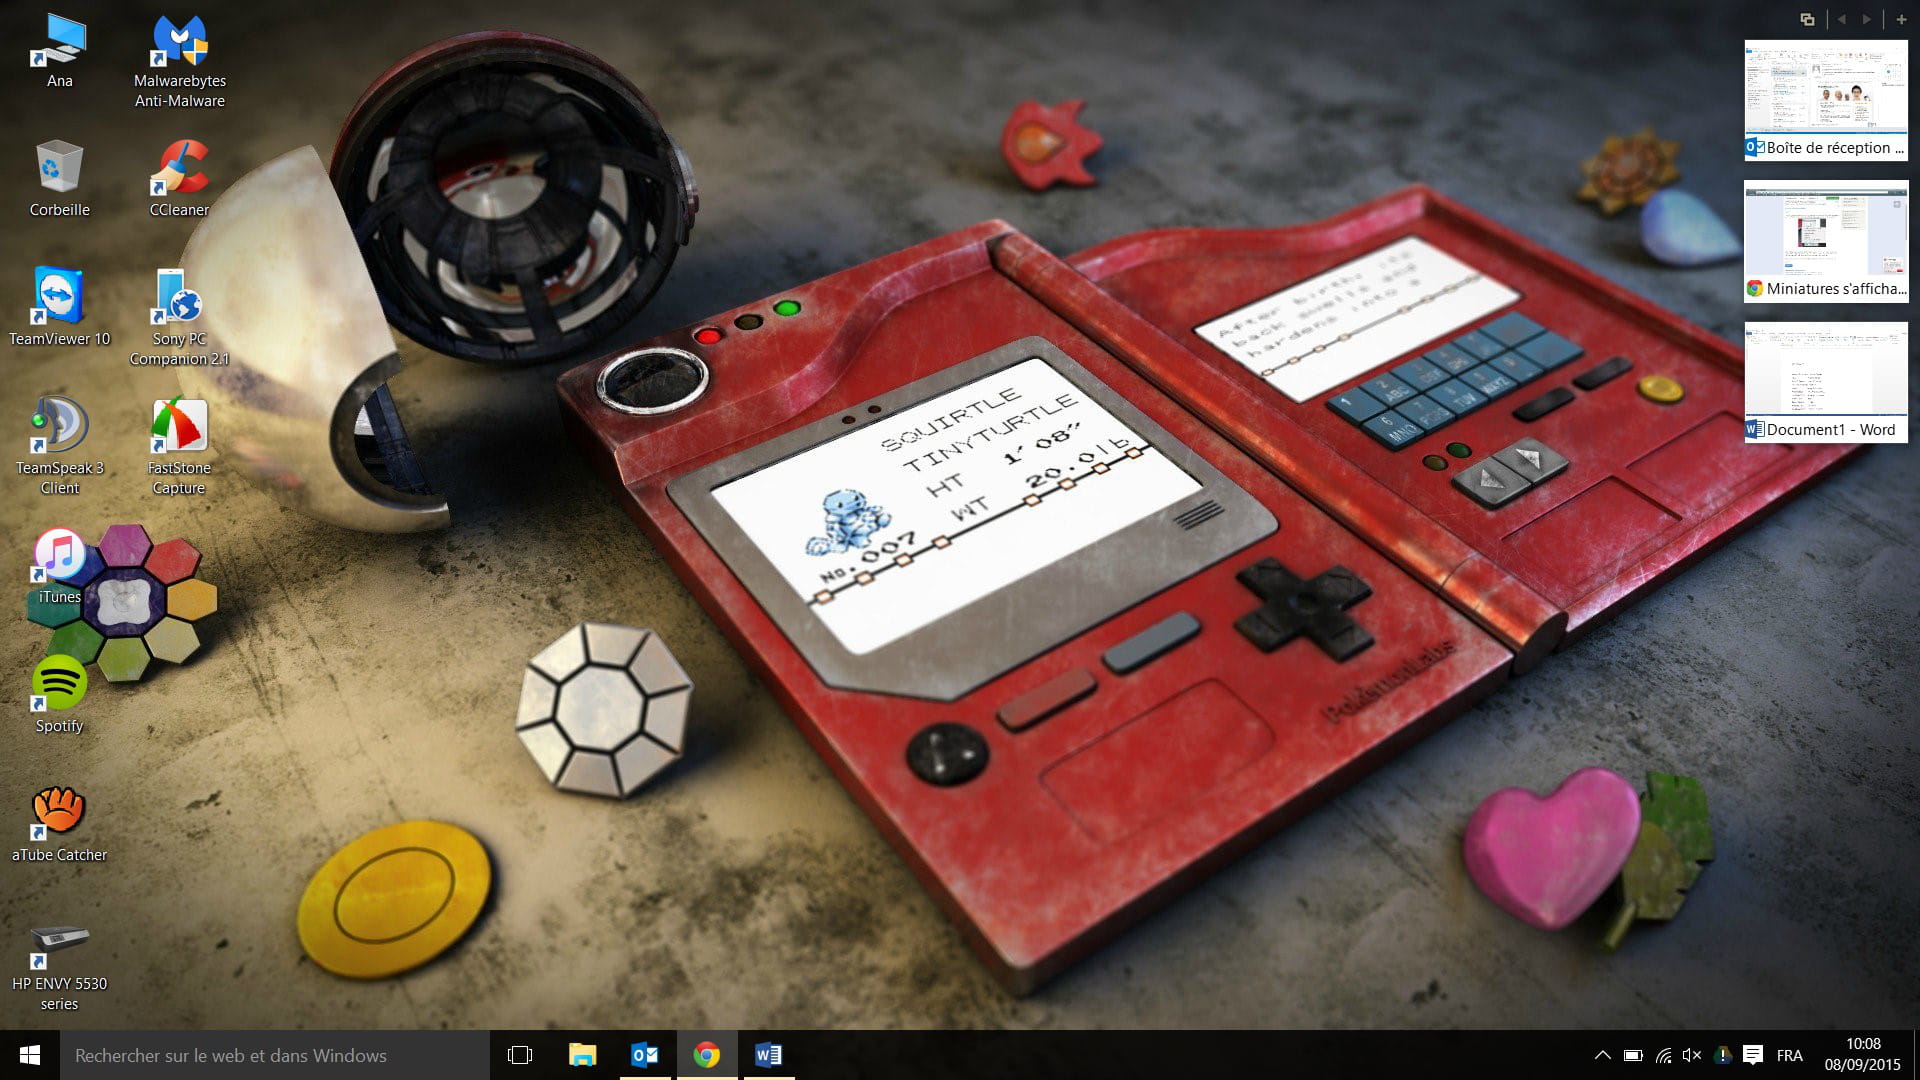Click the overlapping windows icon above thumbnails
The height and width of the screenshot is (1080, 1920).
(x=1807, y=19)
